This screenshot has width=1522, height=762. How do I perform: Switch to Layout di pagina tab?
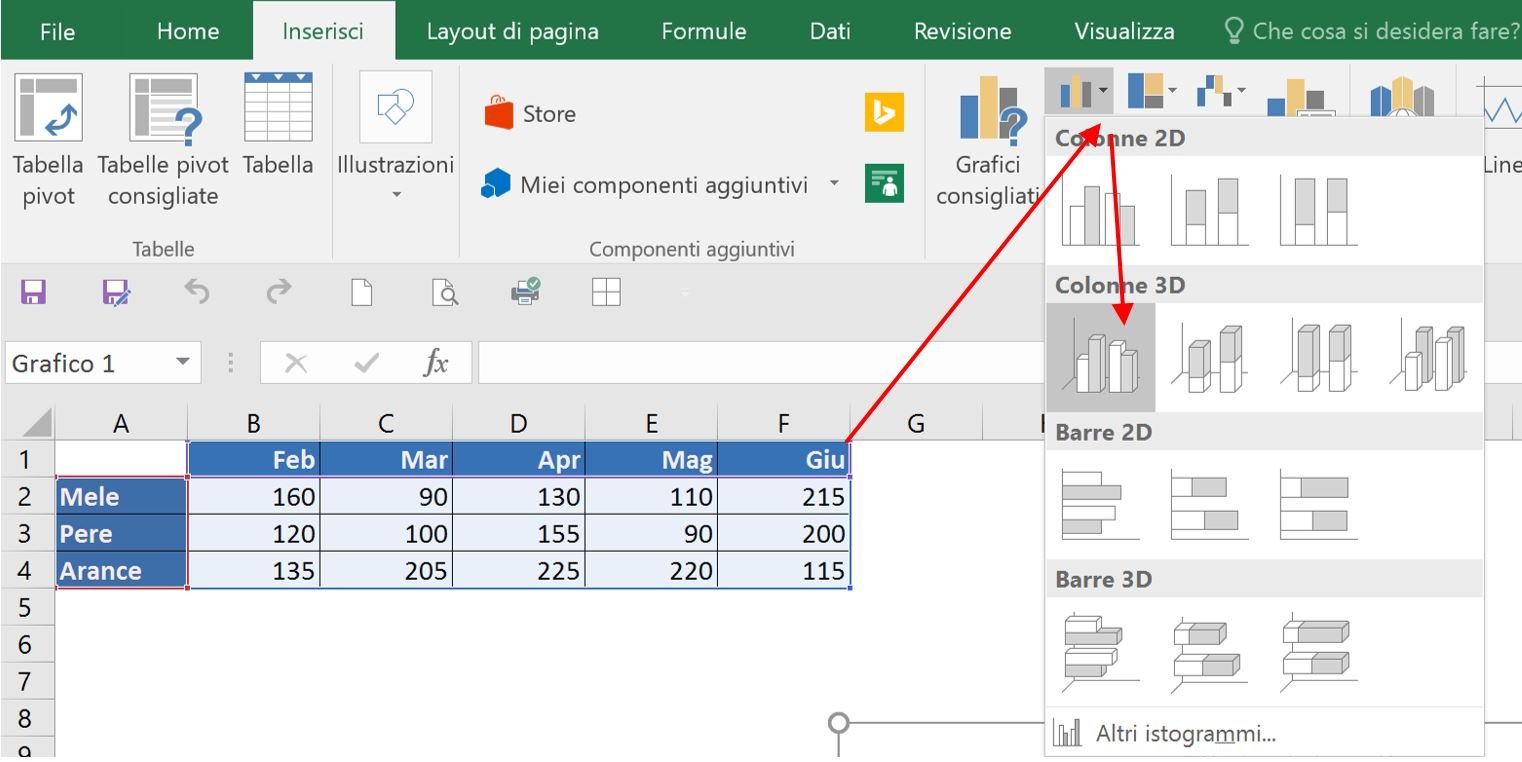click(512, 31)
